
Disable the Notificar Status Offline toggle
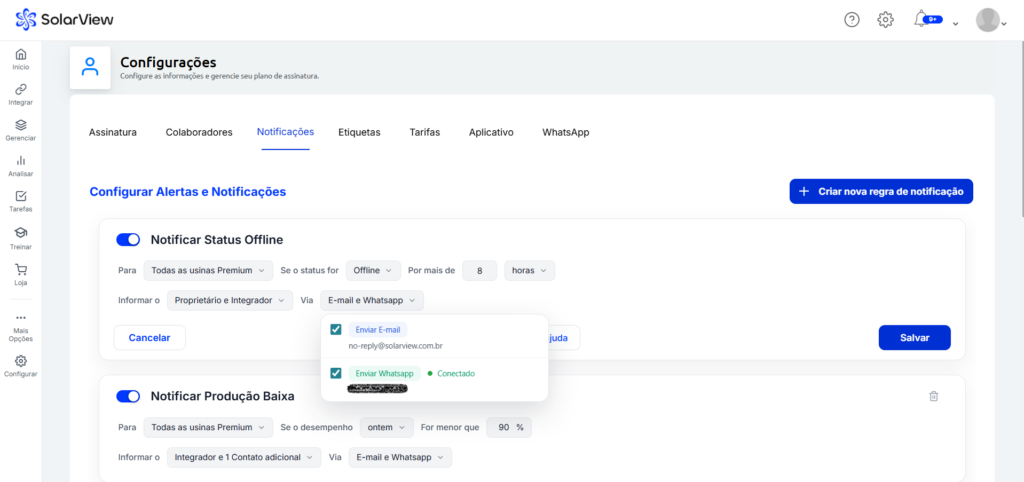(128, 240)
